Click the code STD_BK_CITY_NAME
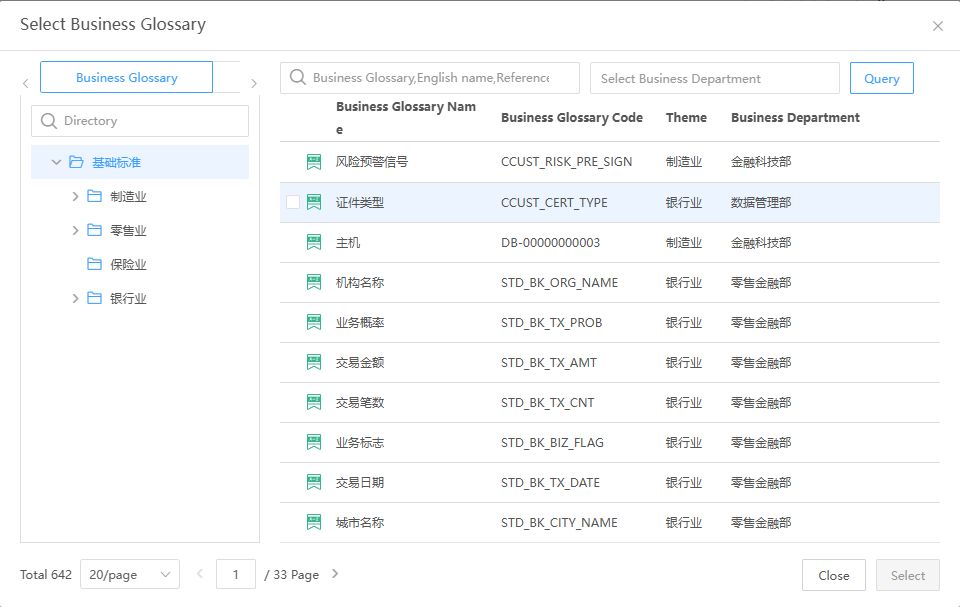960x607 pixels. (x=559, y=523)
